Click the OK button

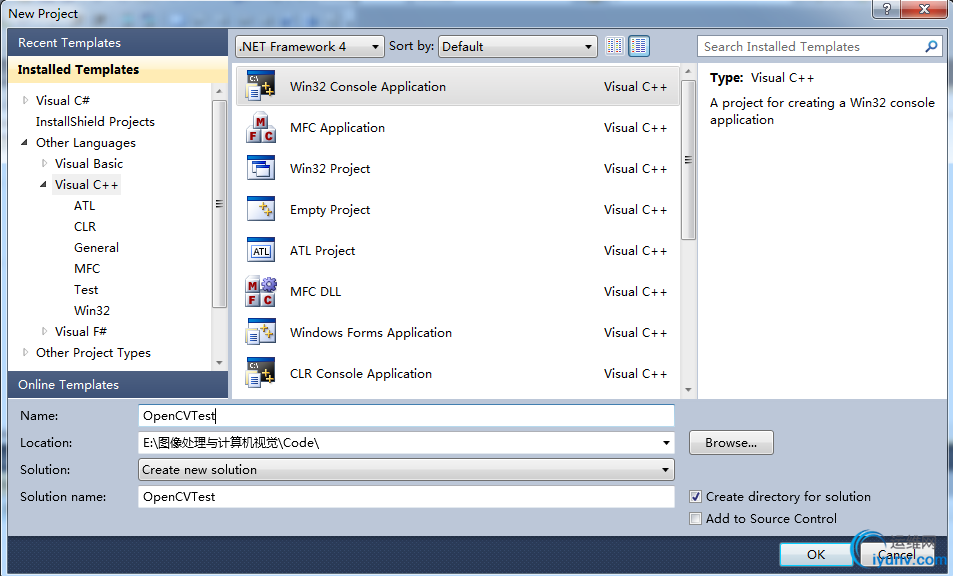point(816,554)
